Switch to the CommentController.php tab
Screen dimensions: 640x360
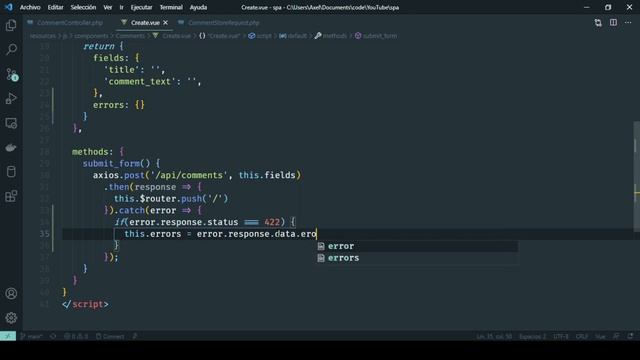65,23
